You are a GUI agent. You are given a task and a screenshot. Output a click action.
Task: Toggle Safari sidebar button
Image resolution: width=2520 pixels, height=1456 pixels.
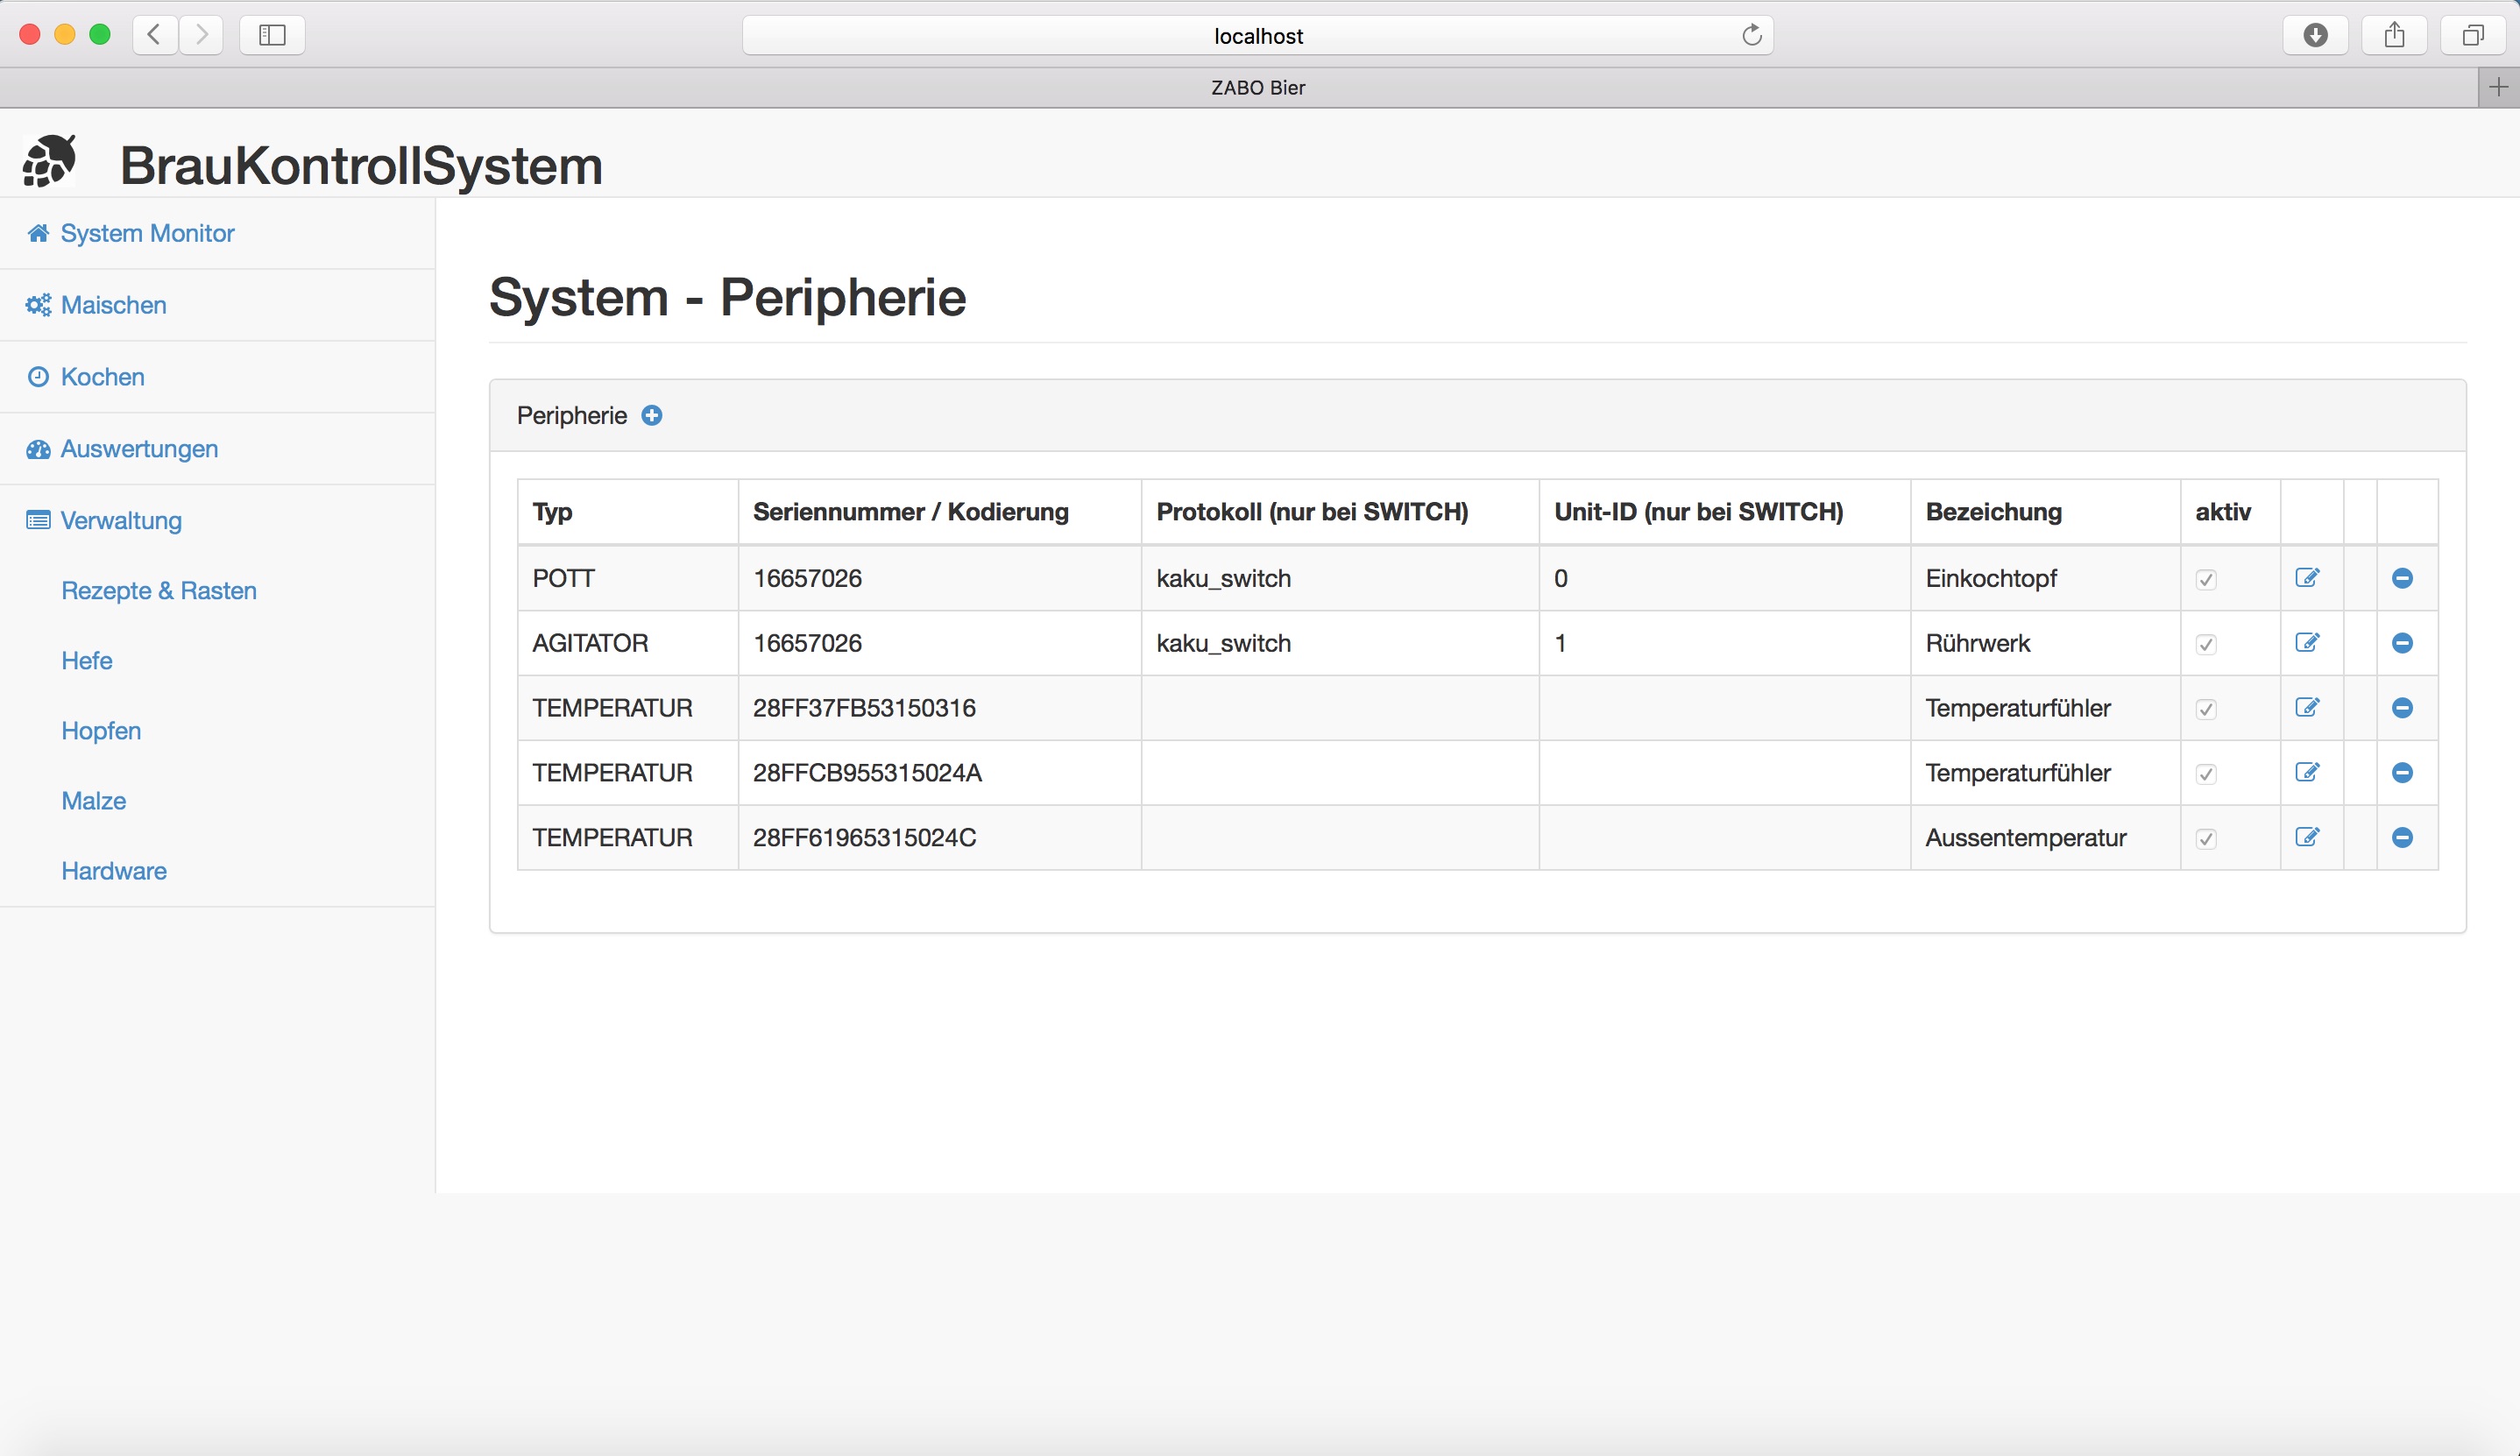pyautogui.click(x=272, y=35)
